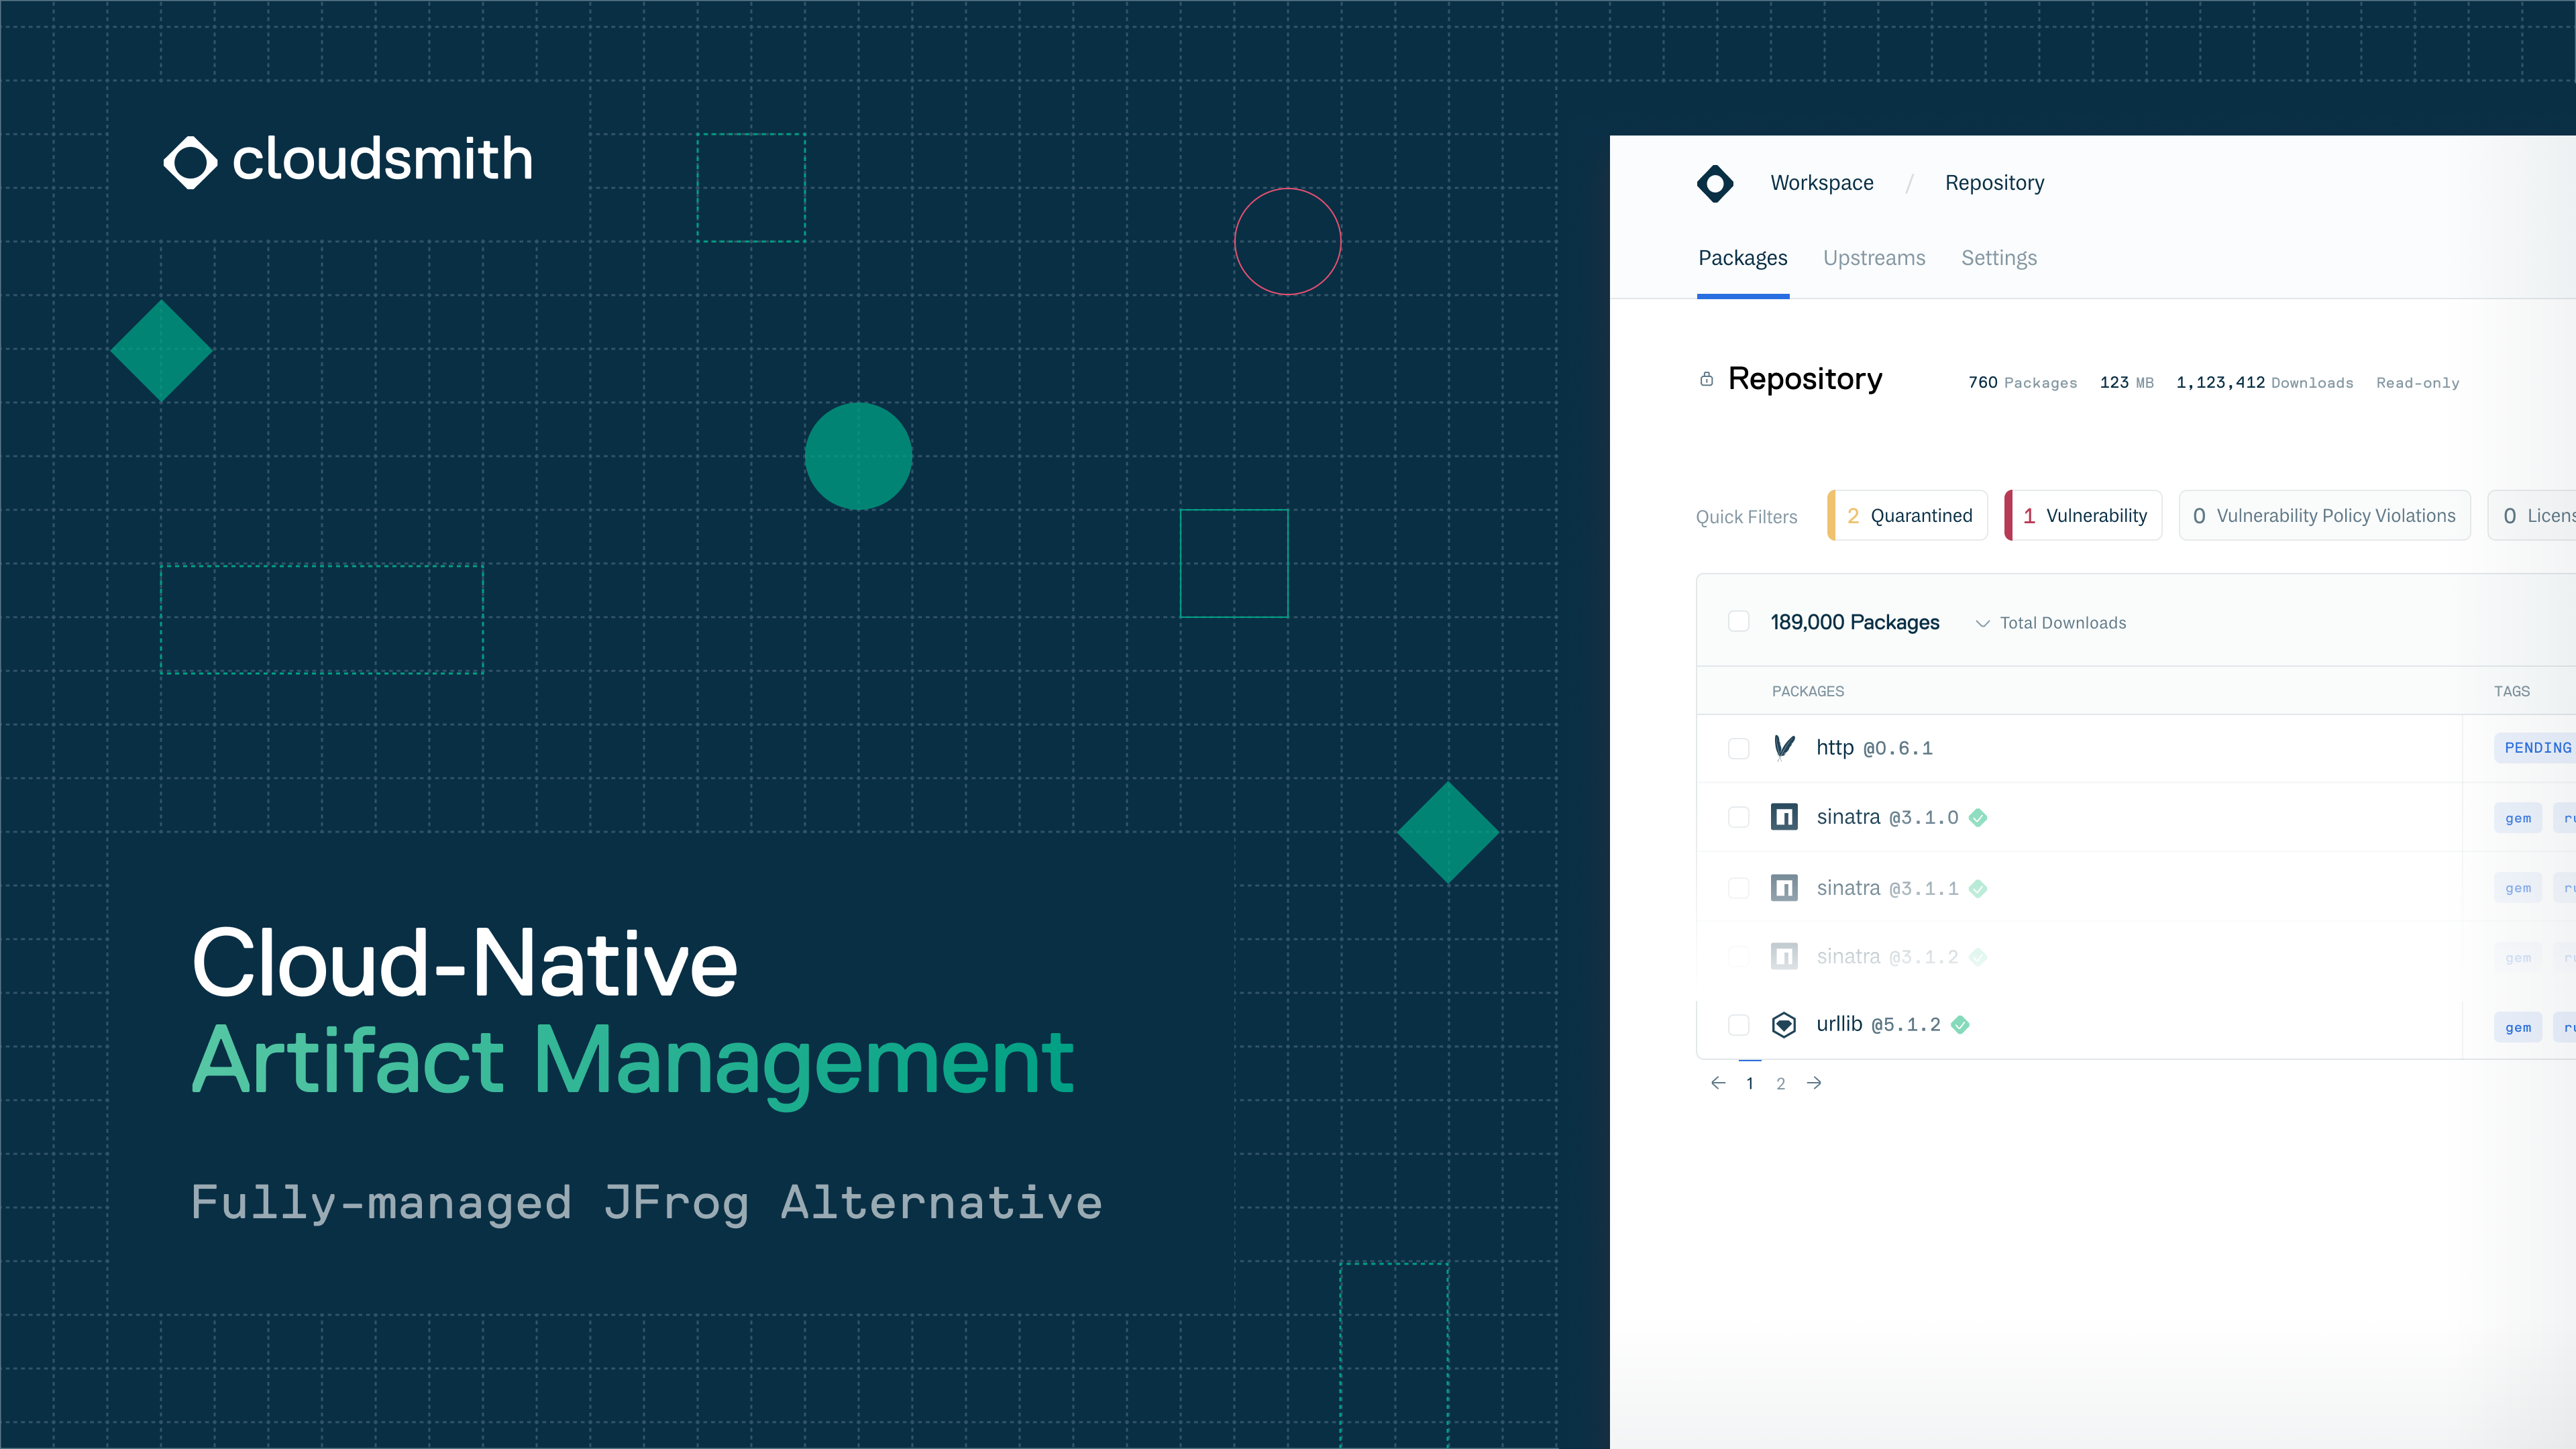Open the Workspace breadcrumb link
This screenshot has height=1449, width=2576.
pyautogui.click(x=1821, y=183)
